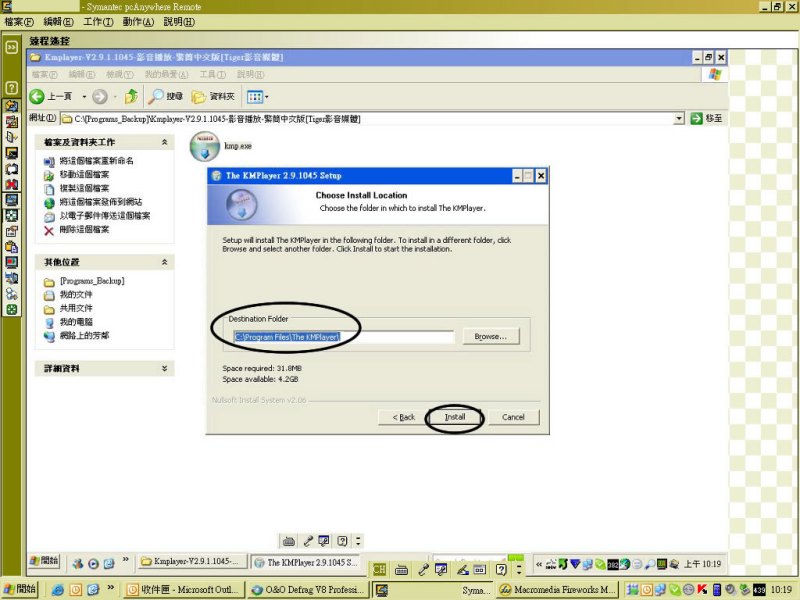Open the Back history dropdown arrow
This screenshot has height=600, width=800.
point(84,96)
